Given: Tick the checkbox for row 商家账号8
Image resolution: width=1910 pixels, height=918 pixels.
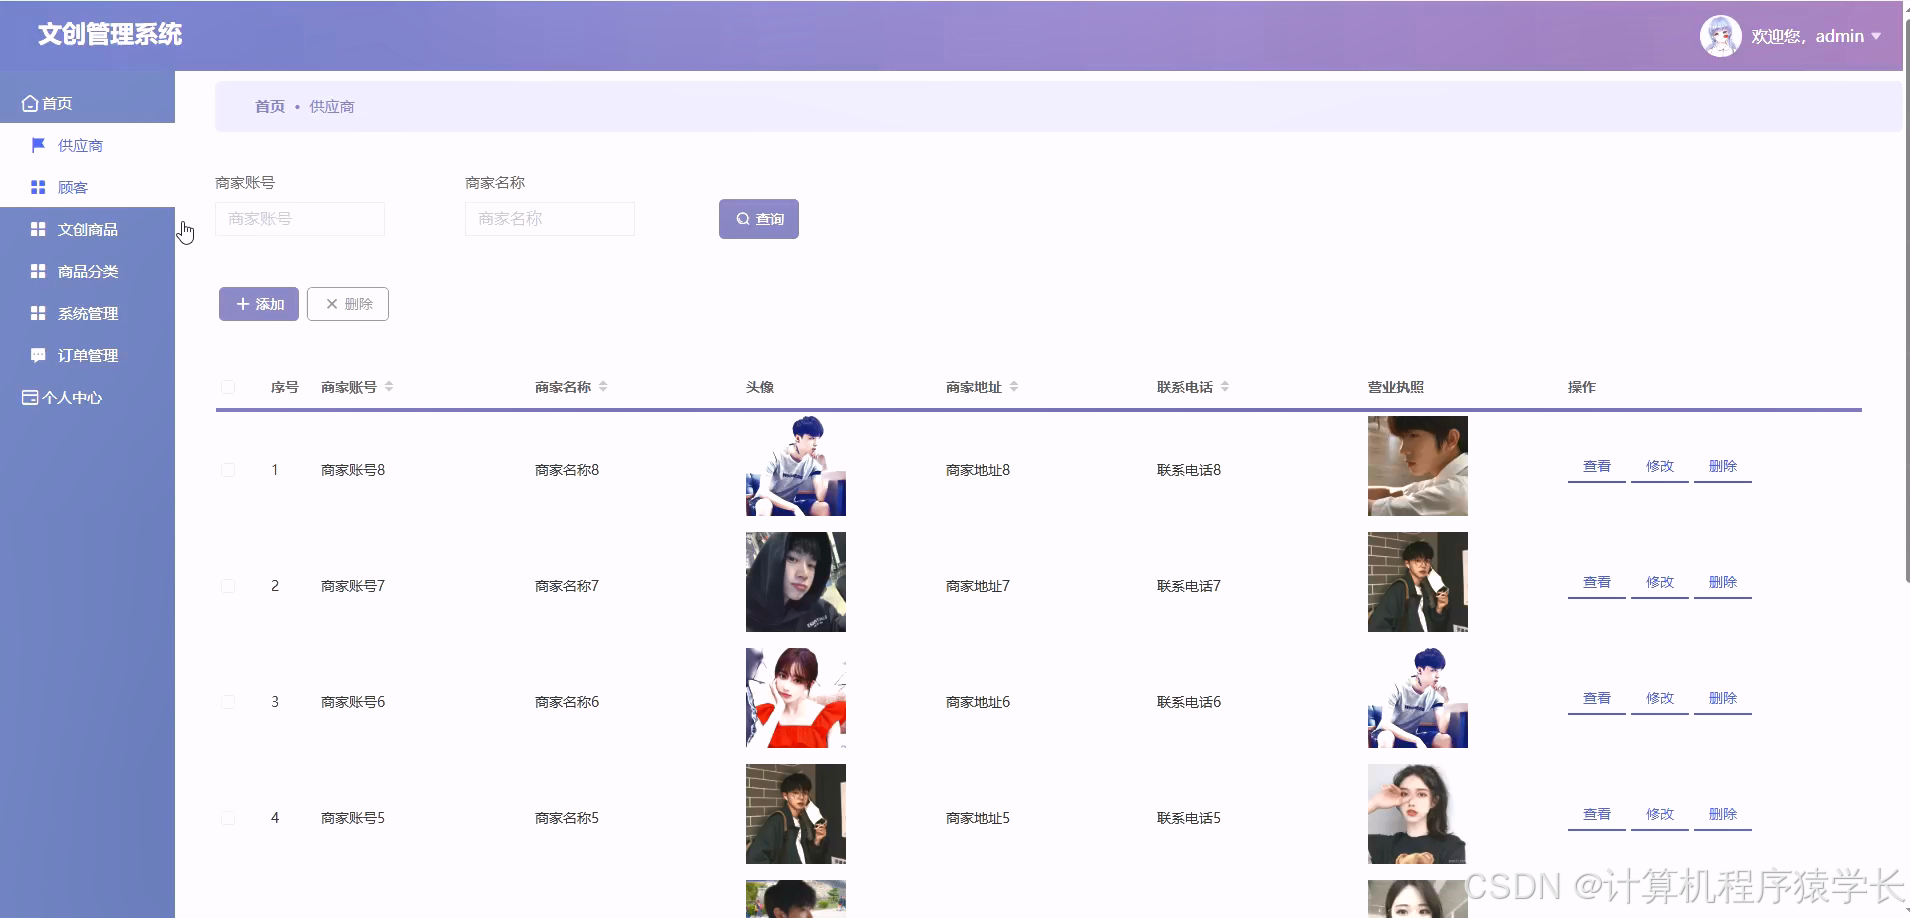Looking at the screenshot, I should click(x=228, y=470).
